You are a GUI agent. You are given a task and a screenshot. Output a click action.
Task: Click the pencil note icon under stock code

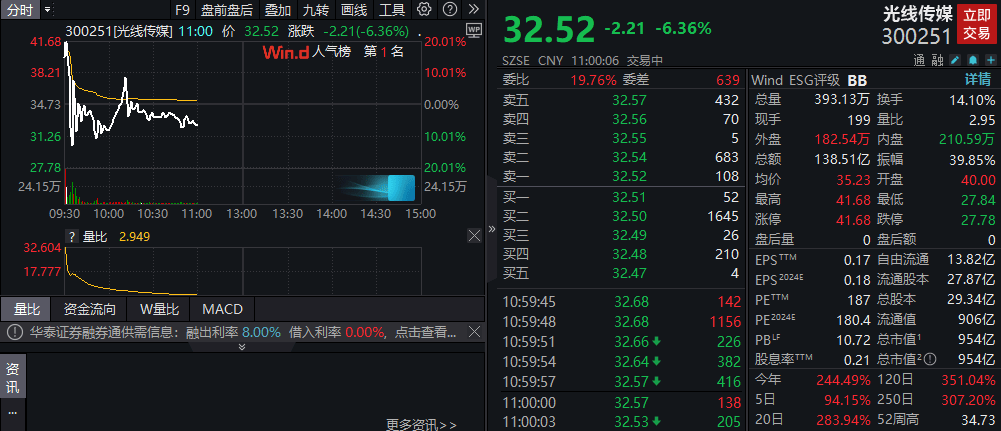click(x=955, y=61)
